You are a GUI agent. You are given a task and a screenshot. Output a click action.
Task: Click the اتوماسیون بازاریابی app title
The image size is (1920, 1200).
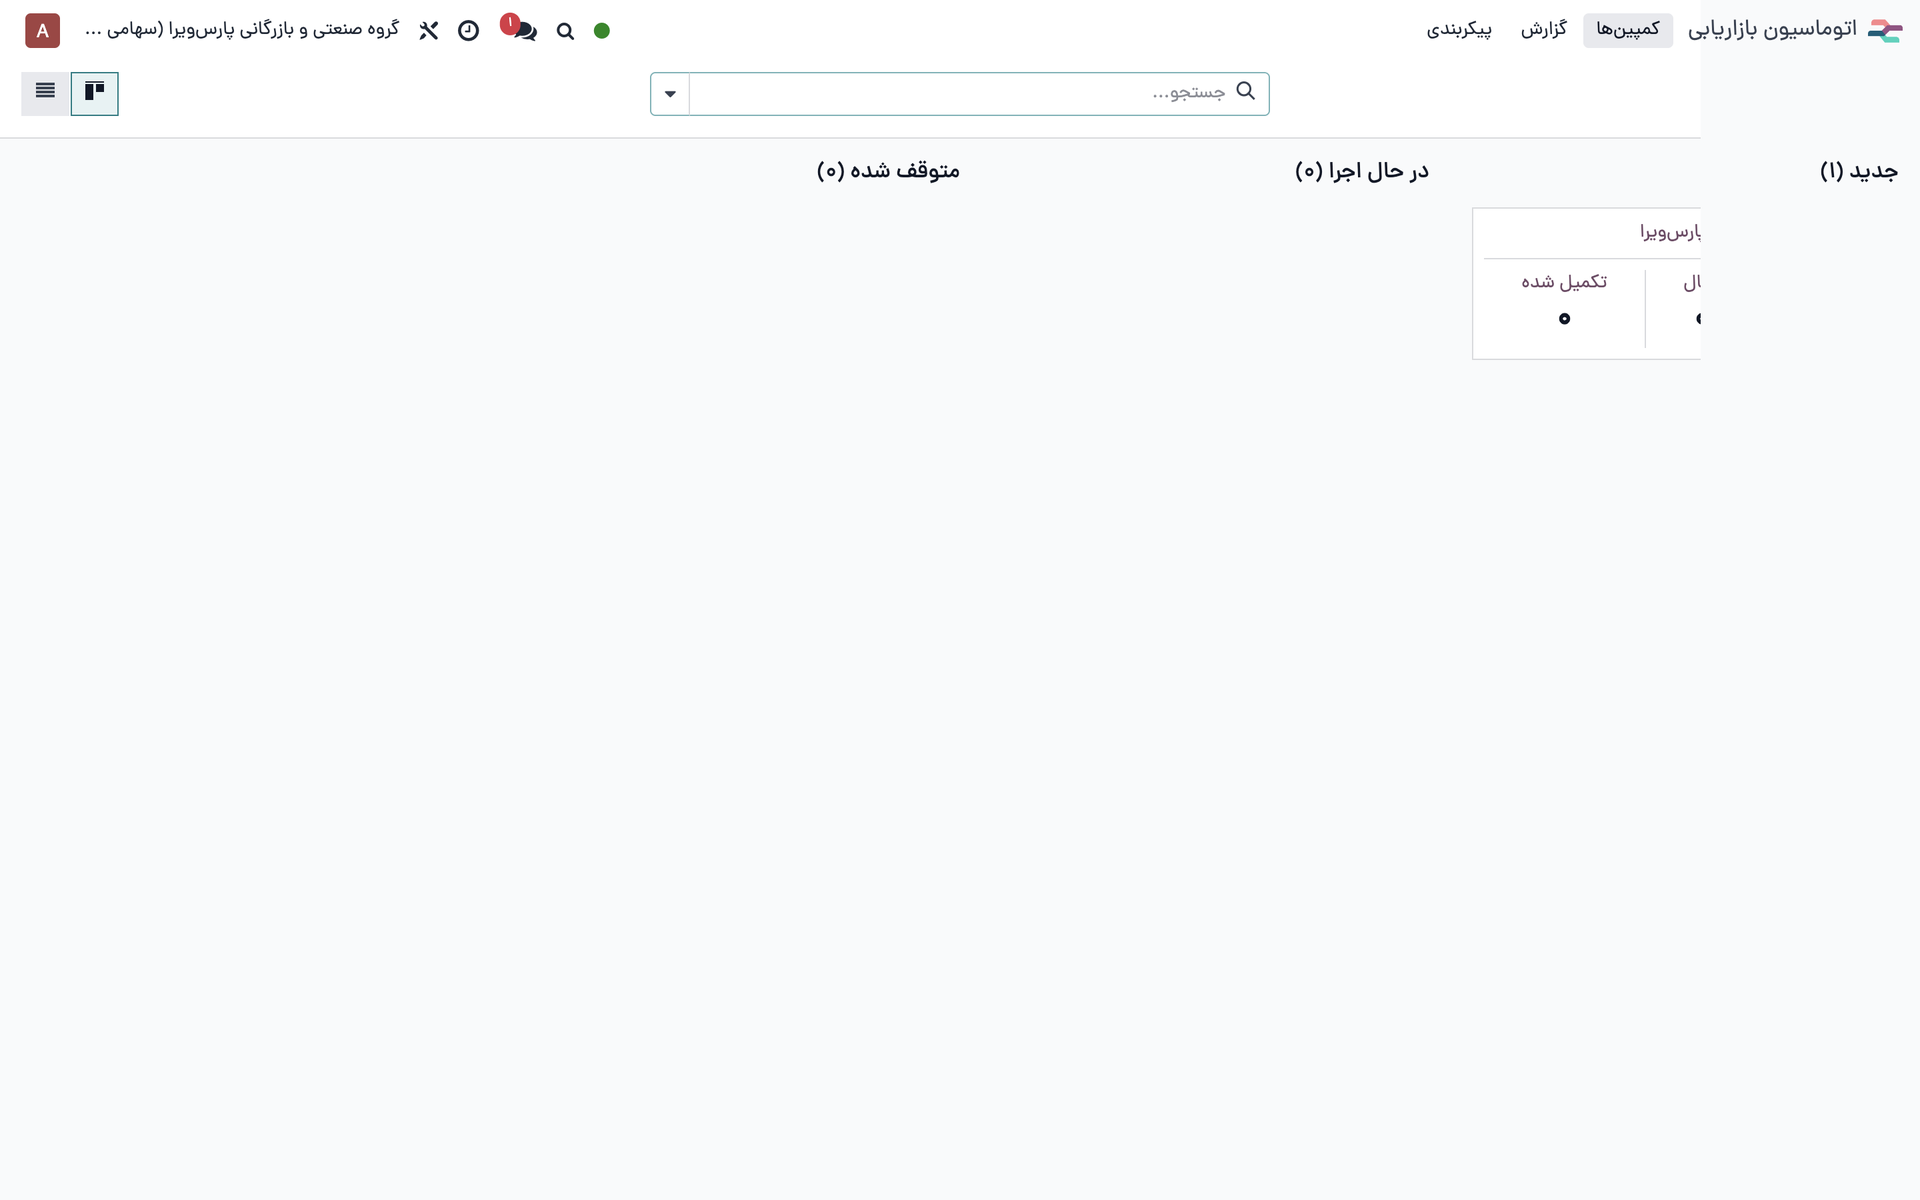1772,30
